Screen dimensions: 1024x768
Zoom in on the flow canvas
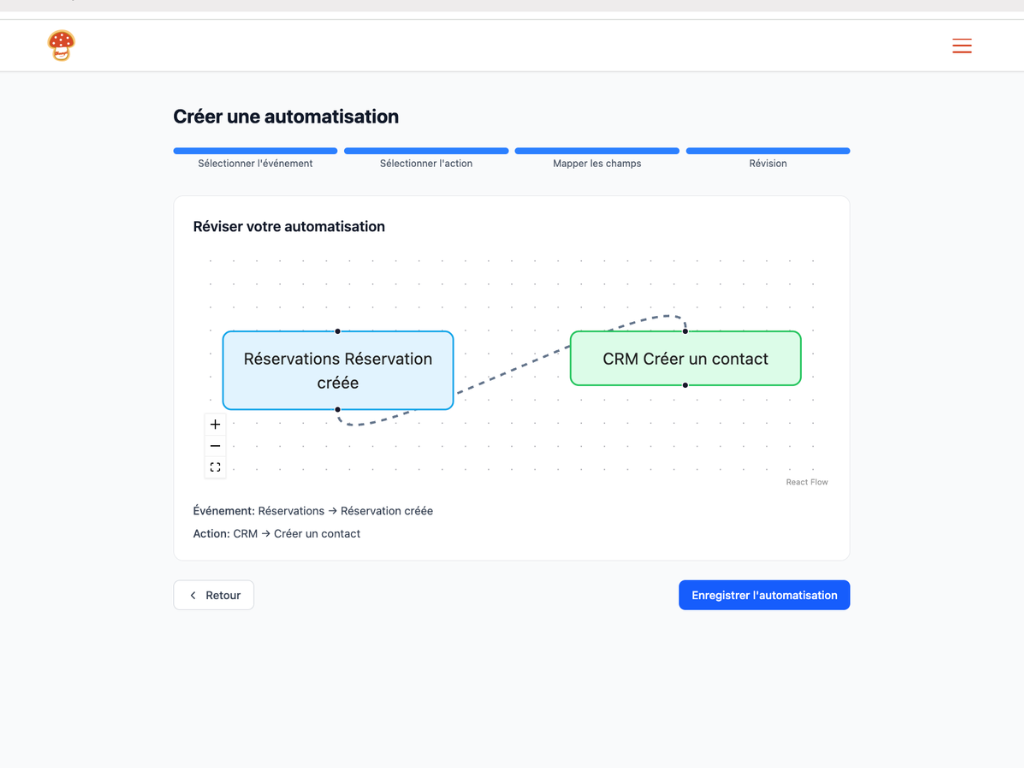215,424
